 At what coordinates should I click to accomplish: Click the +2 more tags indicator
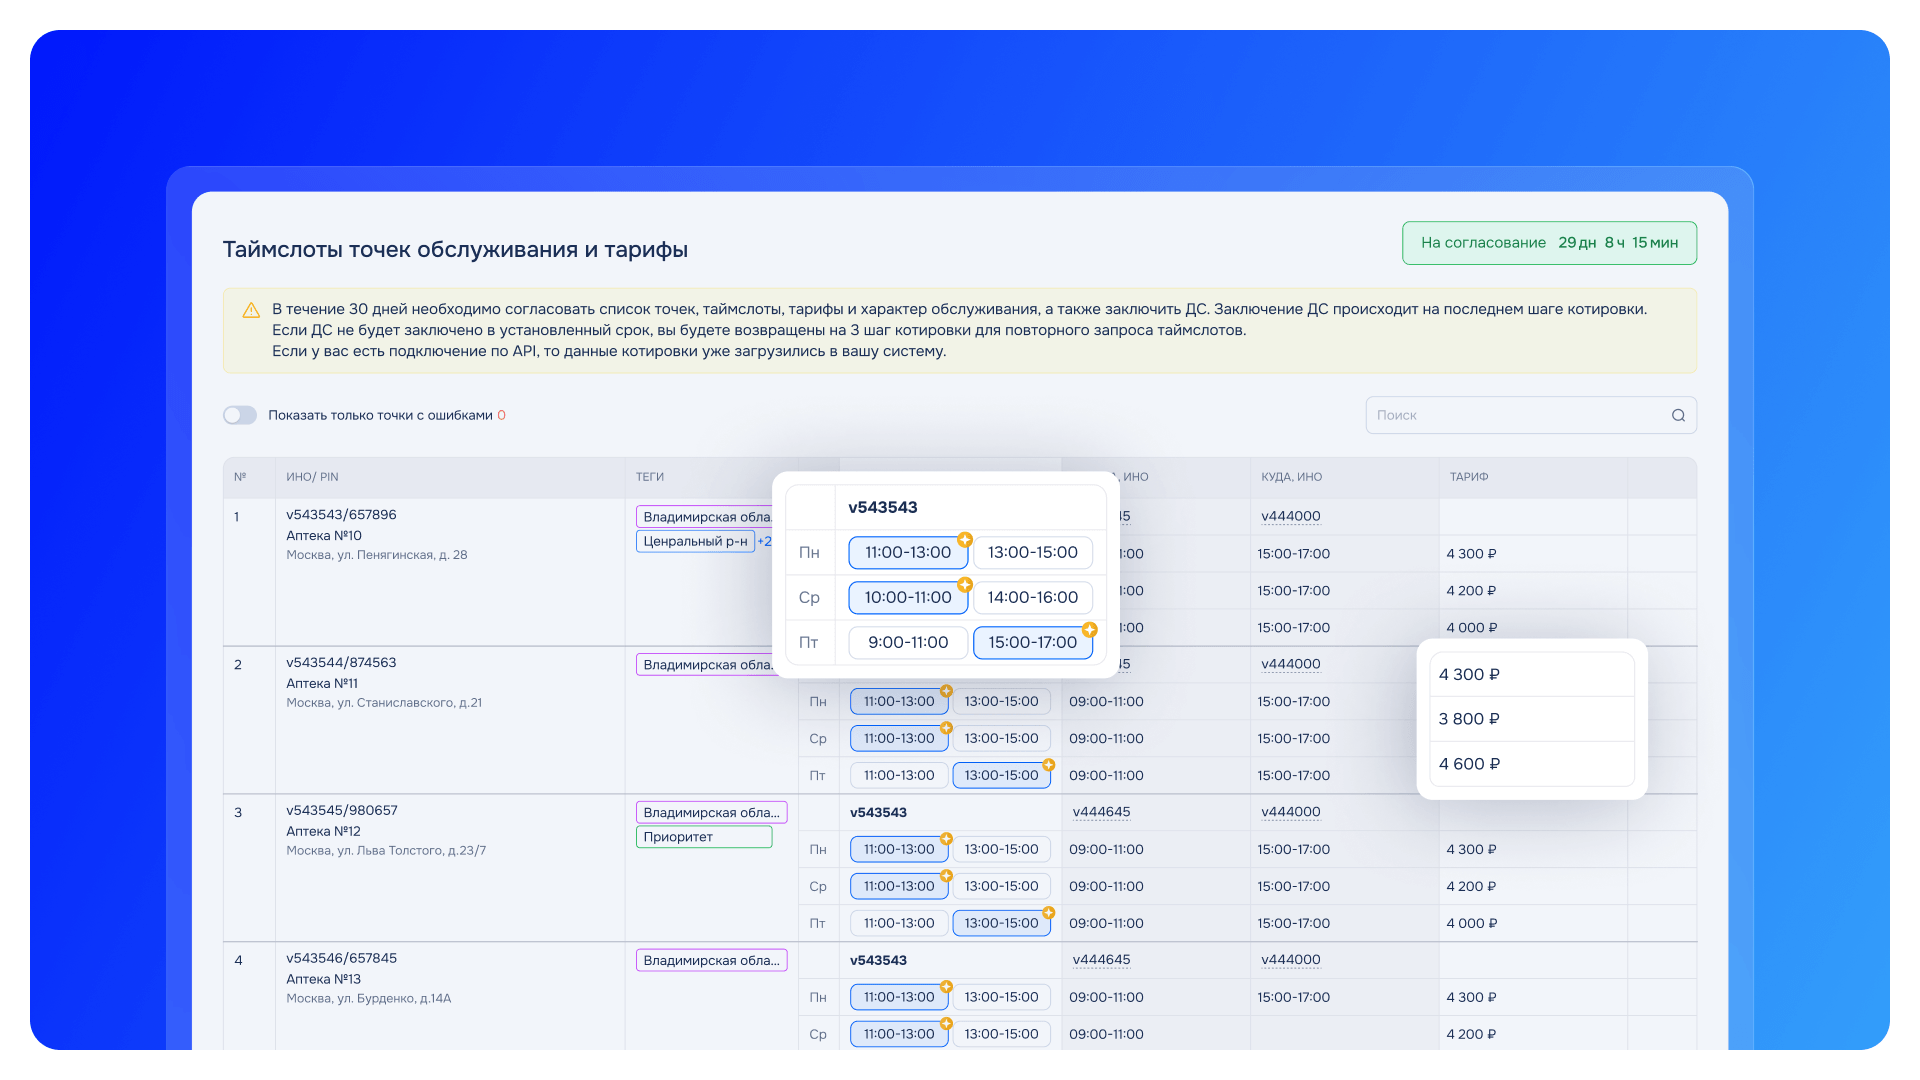(x=764, y=542)
